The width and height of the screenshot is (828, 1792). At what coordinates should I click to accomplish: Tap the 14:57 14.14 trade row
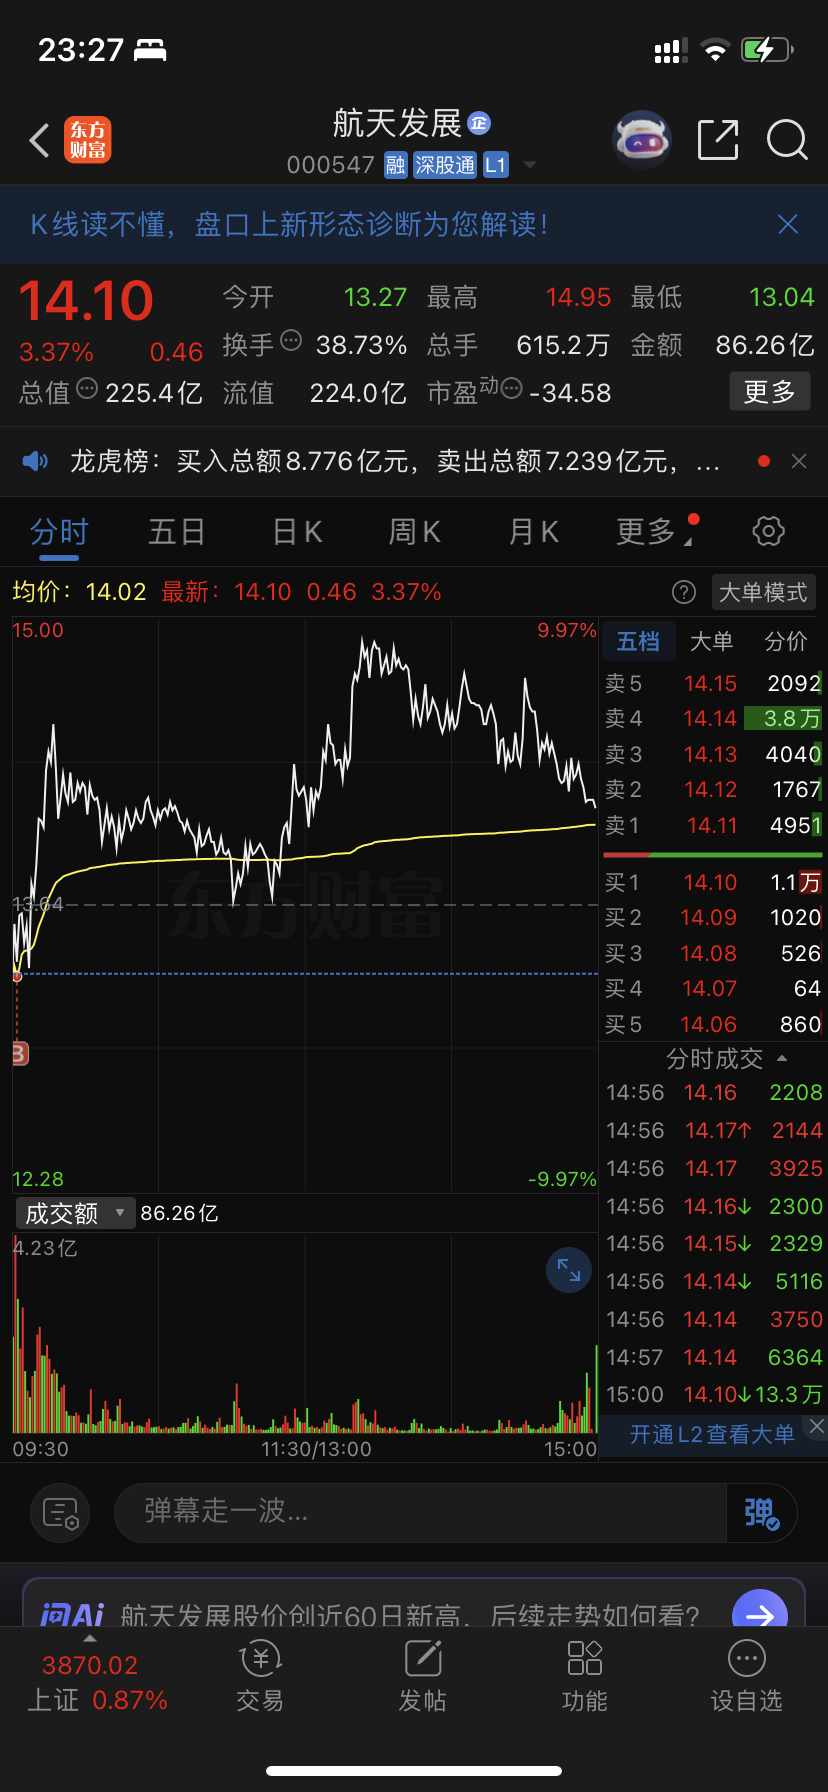tap(713, 1357)
